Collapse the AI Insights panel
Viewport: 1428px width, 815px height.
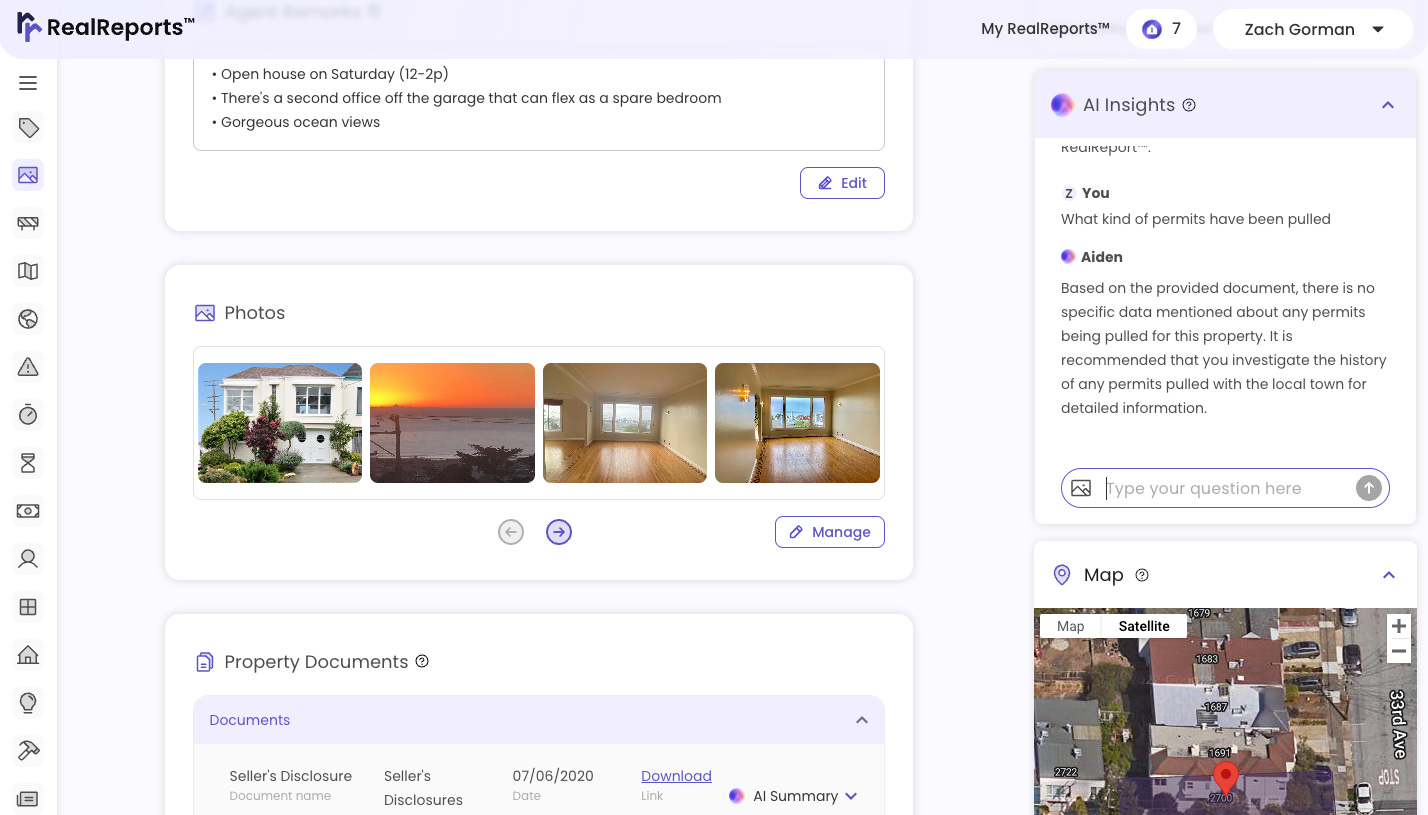tap(1388, 105)
